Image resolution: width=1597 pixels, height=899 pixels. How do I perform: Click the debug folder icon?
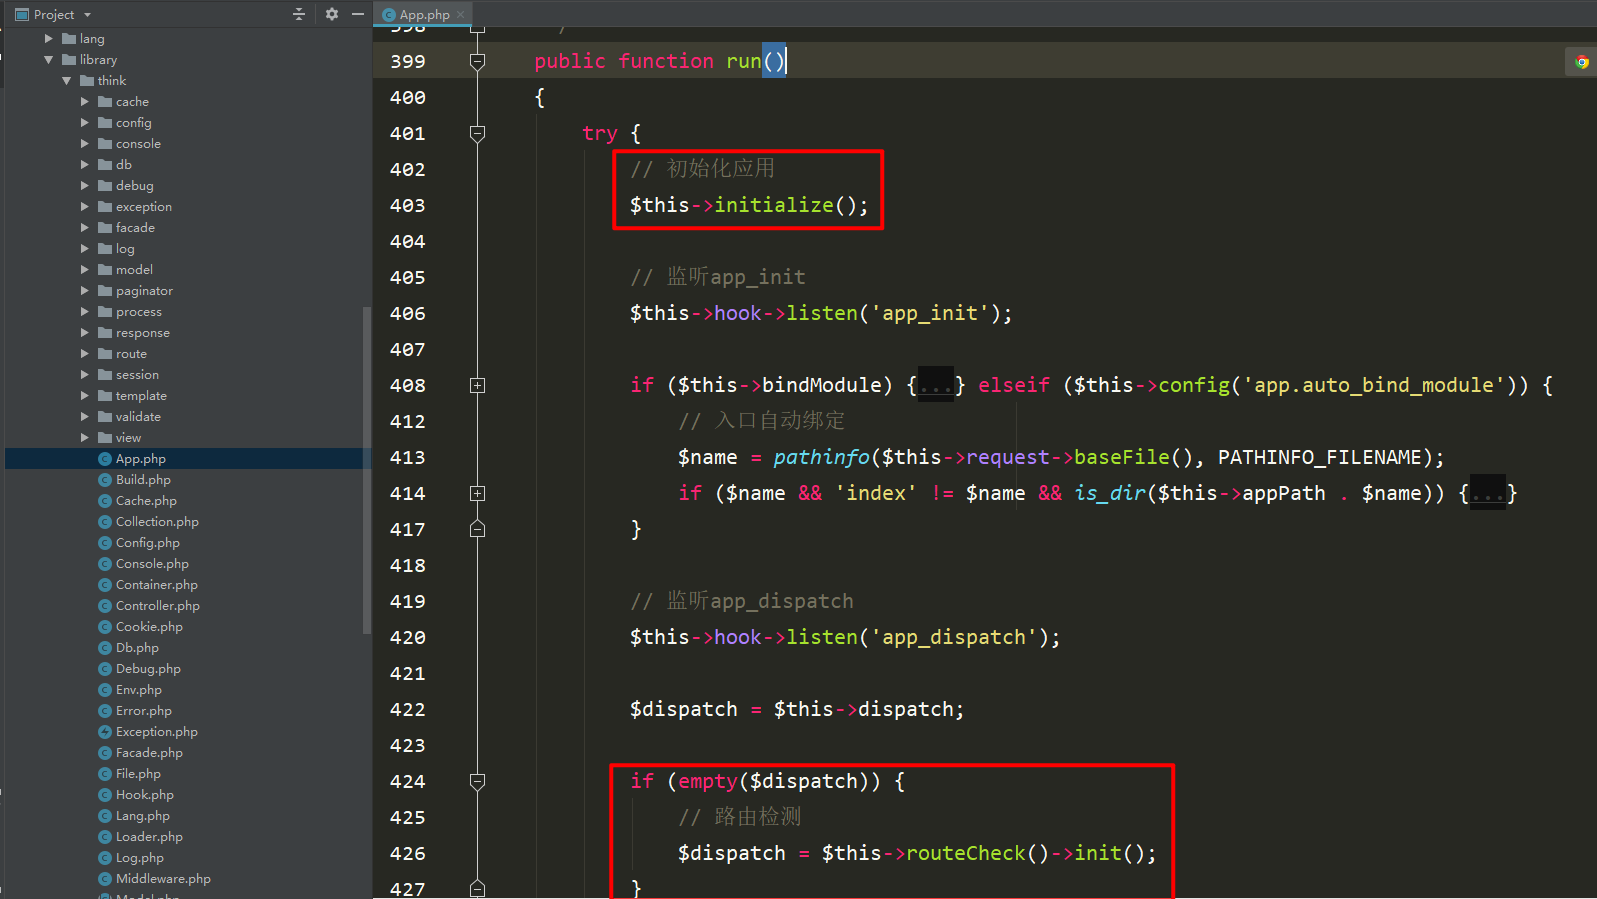(x=105, y=186)
